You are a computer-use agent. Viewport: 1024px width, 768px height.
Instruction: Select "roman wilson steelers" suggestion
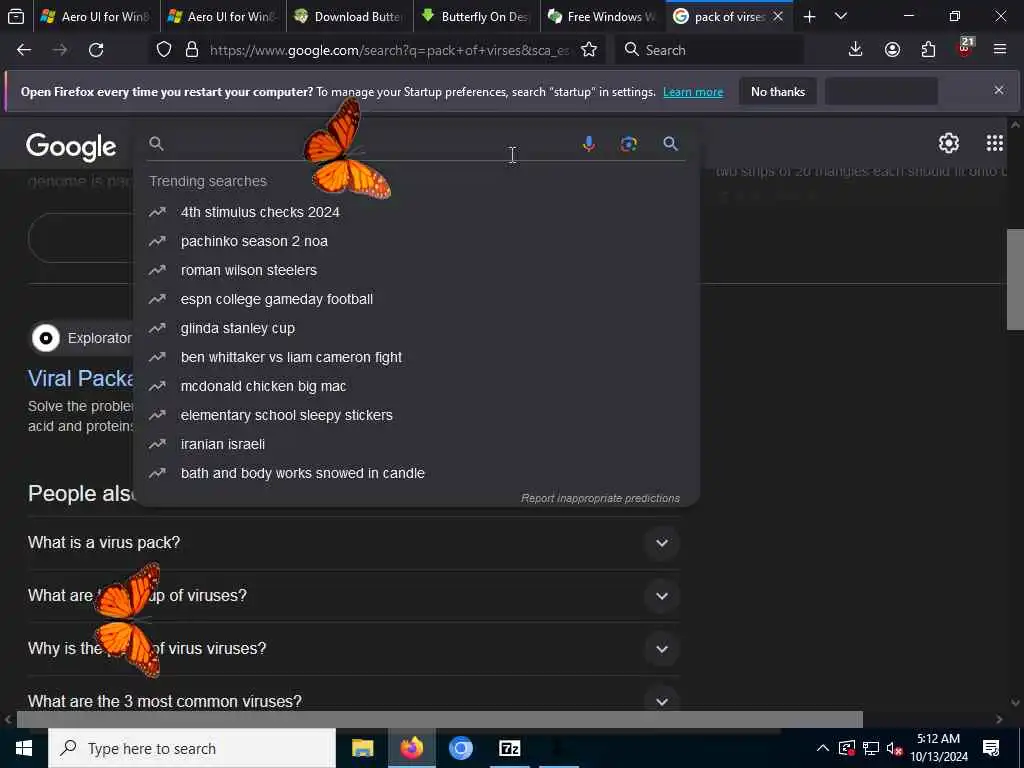coord(416,270)
